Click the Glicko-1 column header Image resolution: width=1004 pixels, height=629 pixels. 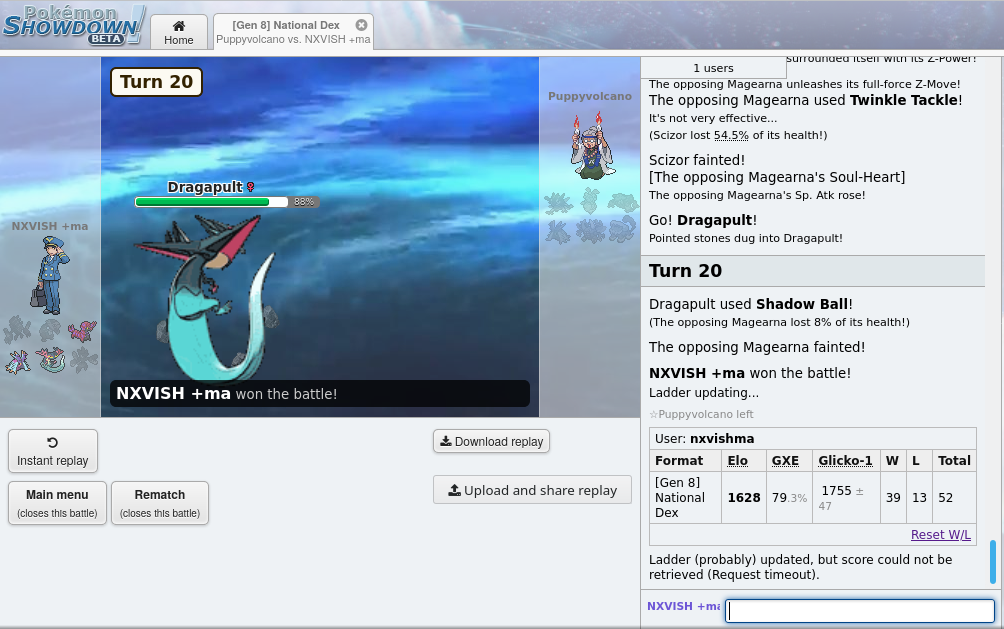(x=845, y=461)
